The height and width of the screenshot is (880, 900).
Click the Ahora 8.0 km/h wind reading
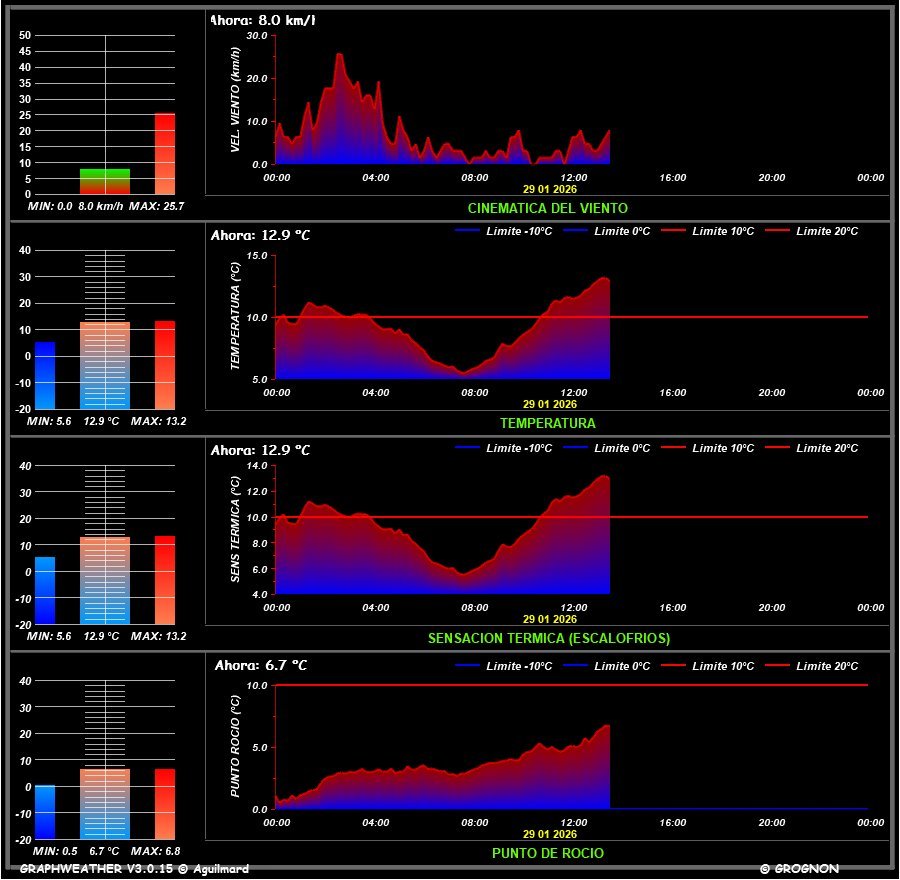point(263,20)
